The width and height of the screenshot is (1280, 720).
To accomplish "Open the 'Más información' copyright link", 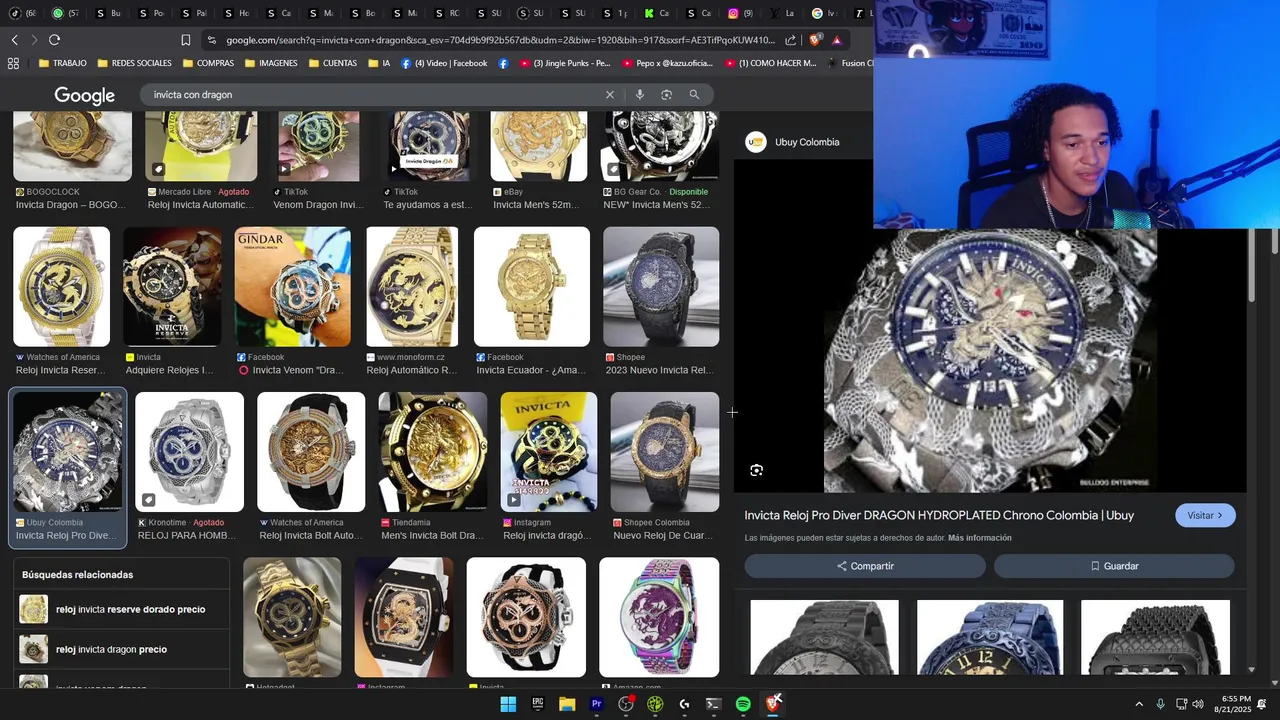I will [979, 538].
